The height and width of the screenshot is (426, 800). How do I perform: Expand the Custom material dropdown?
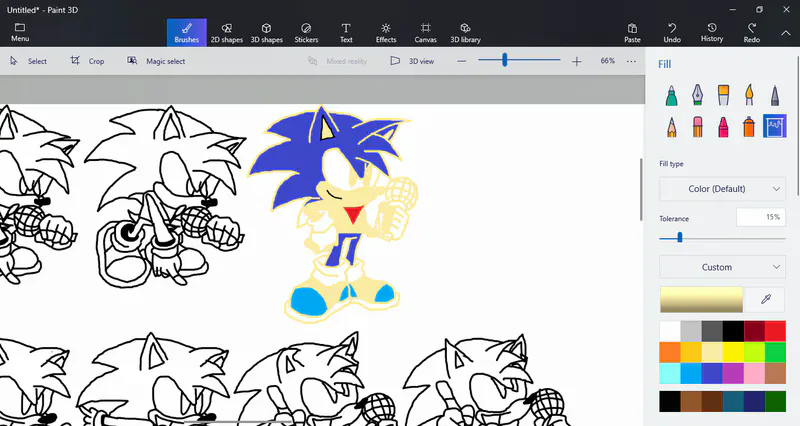(722, 267)
